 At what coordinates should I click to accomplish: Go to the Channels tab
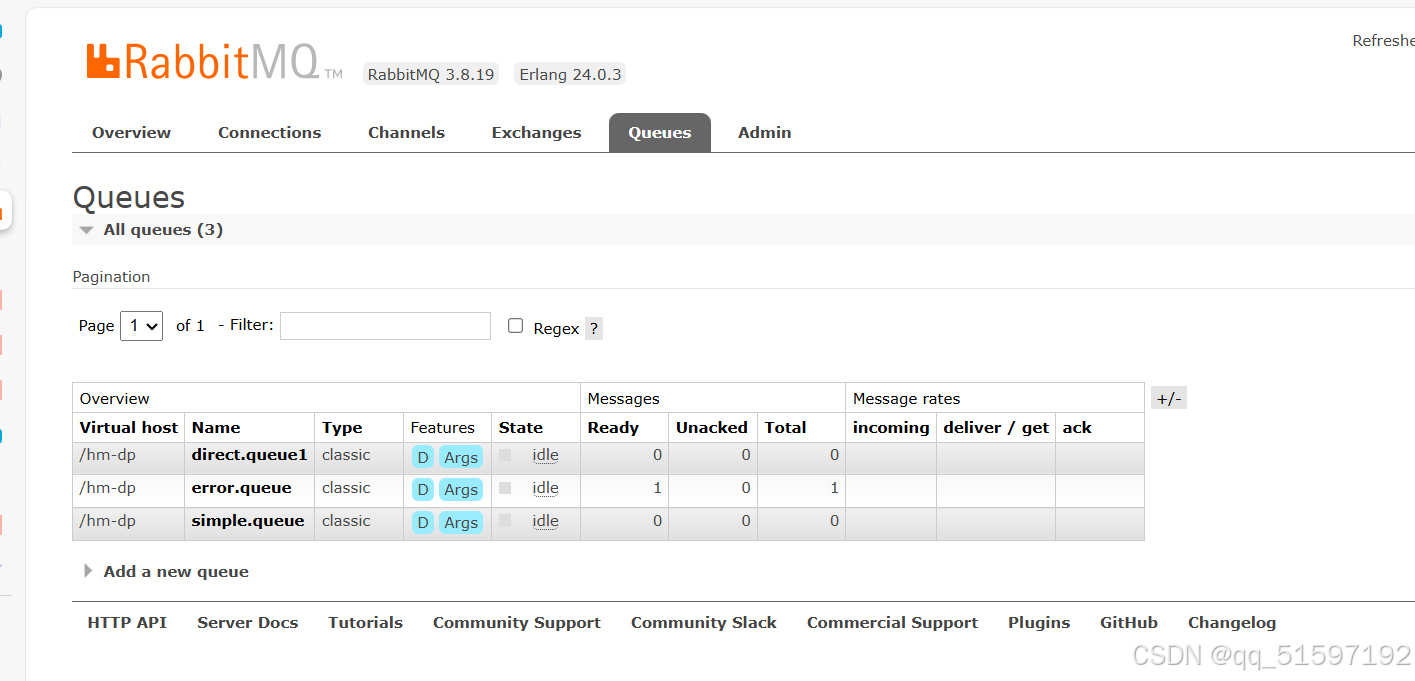click(406, 132)
